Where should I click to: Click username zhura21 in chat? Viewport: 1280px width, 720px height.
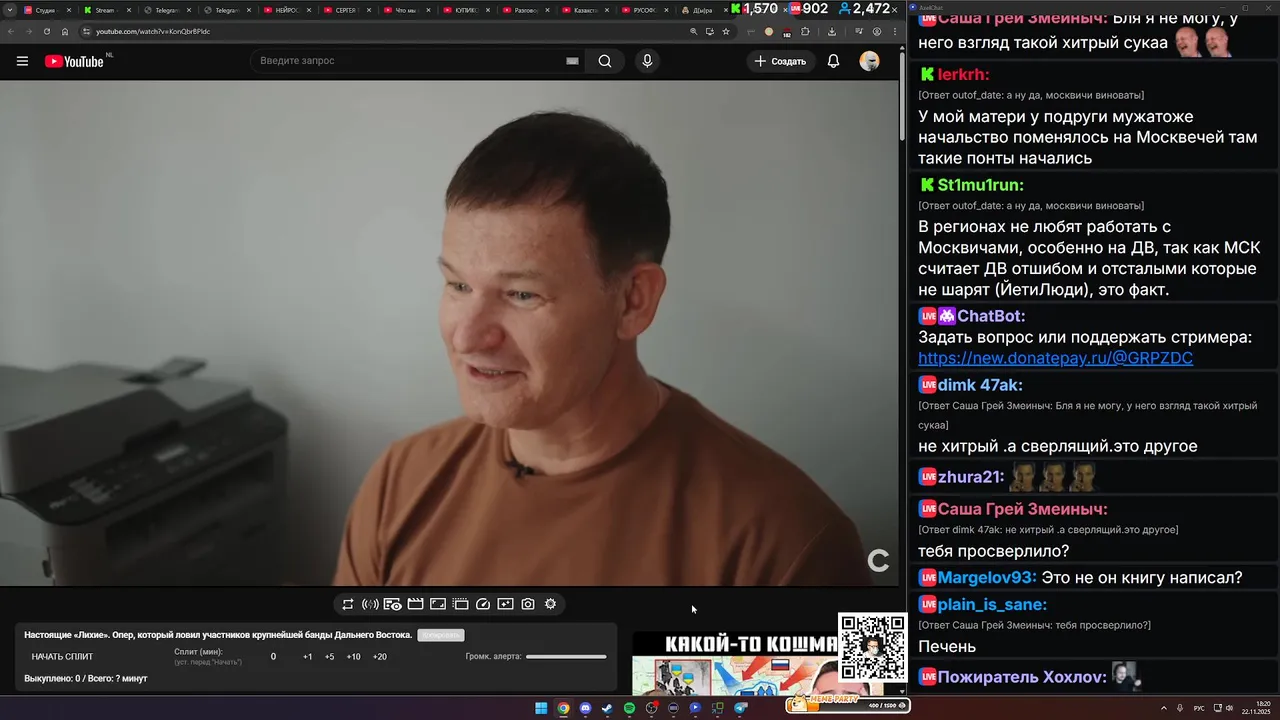971,477
